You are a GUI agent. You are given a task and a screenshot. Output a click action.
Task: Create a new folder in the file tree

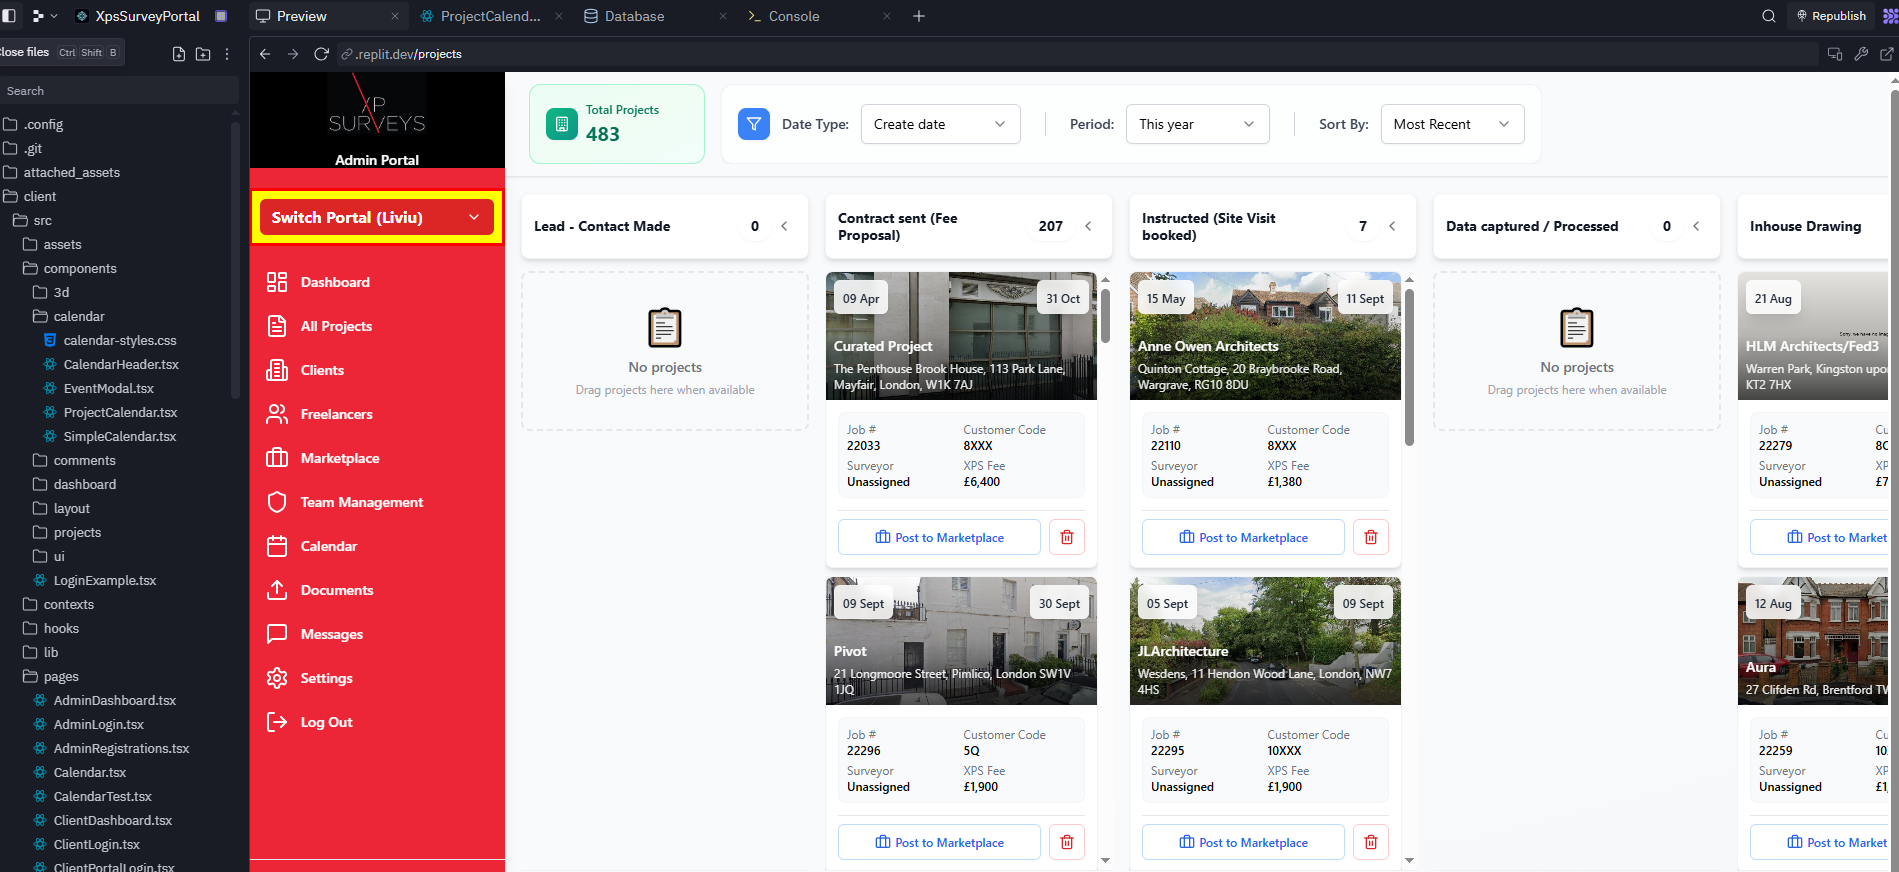click(x=203, y=54)
